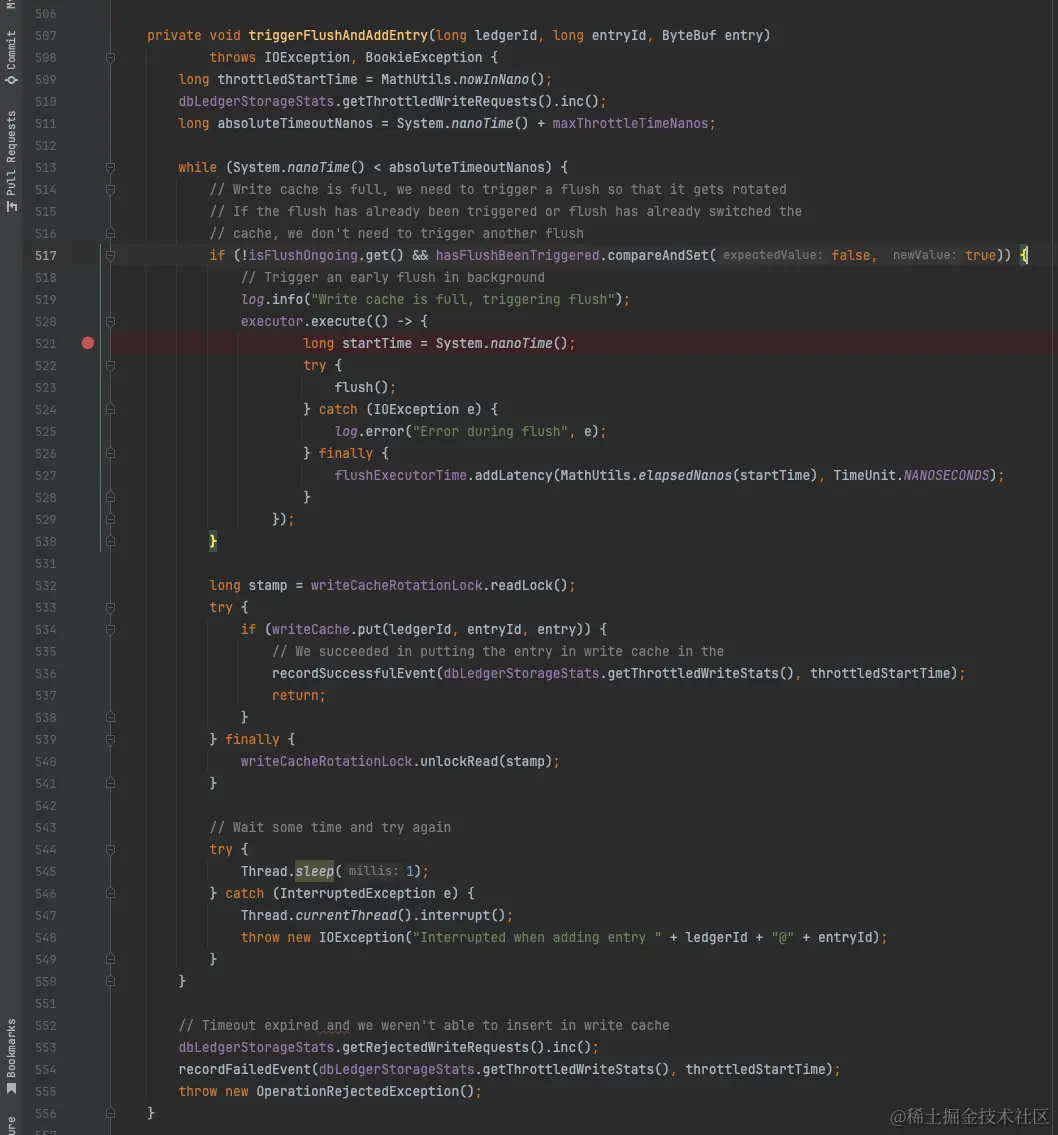Click the NANOSECONDS constant
The image size is (1058, 1135).
[946, 476]
